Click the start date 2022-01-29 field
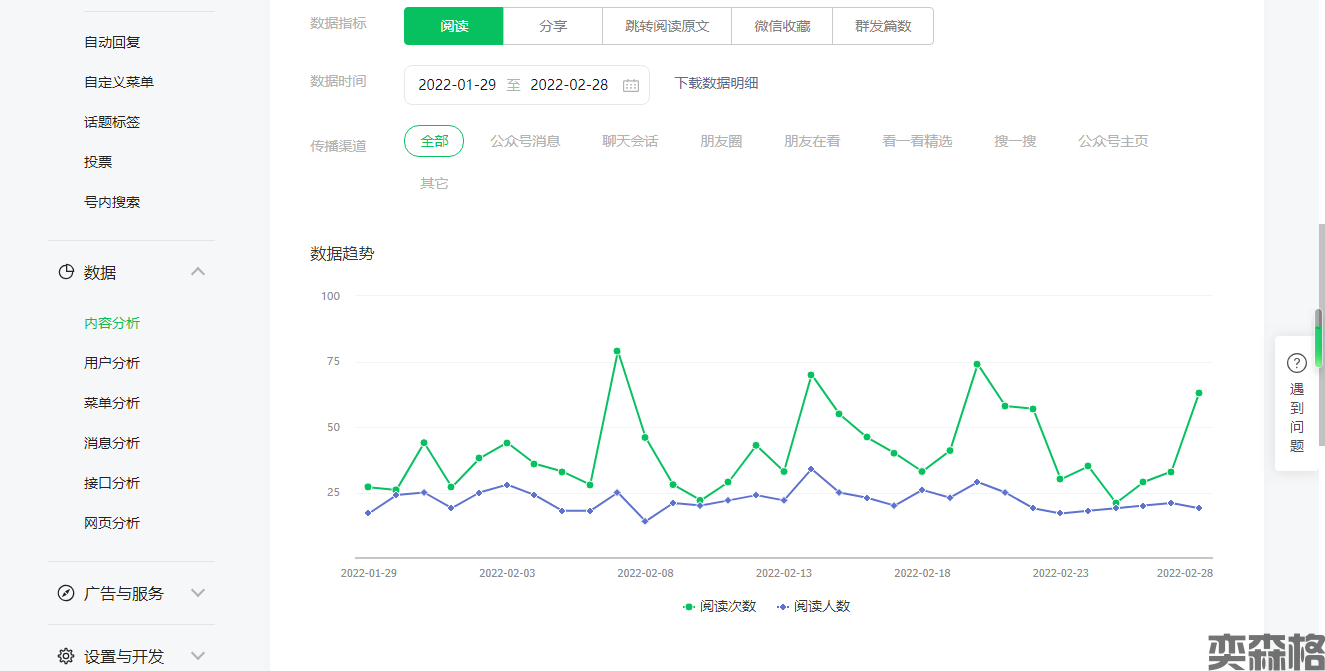The height and width of the screenshot is (671, 1325). (x=457, y=85)
